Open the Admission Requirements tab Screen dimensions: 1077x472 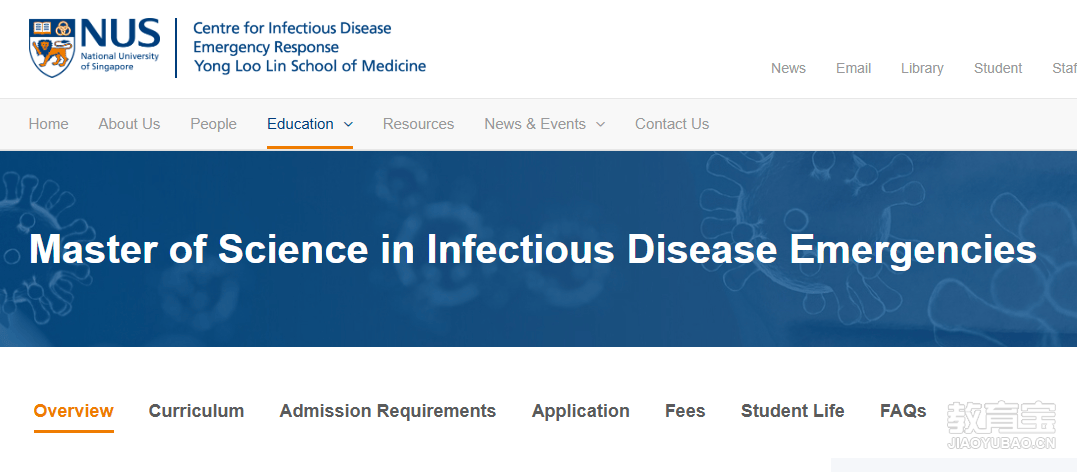[387, 411]
